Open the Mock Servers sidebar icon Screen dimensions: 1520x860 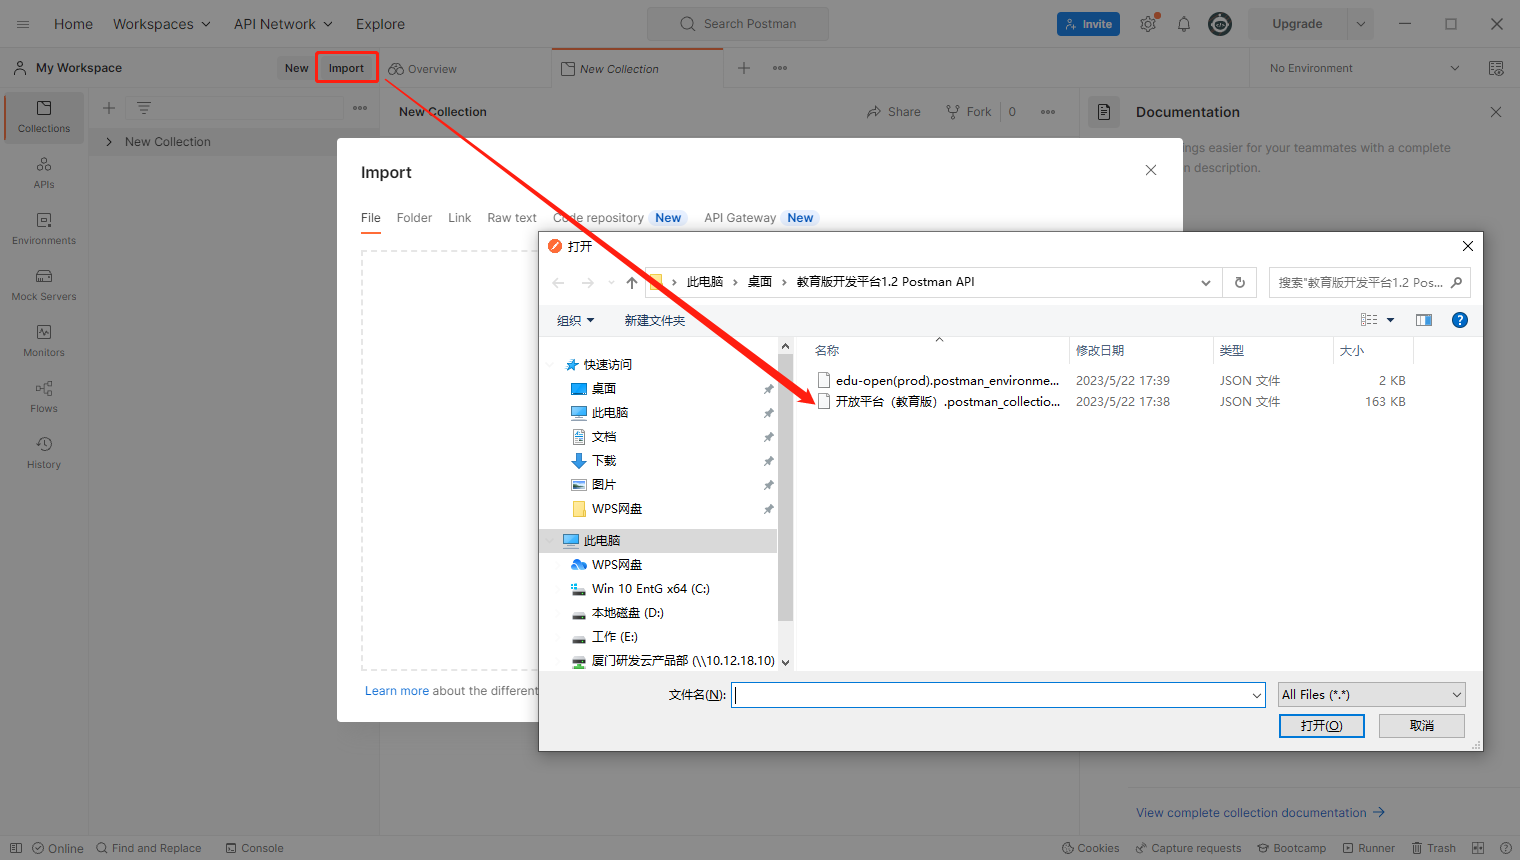click(x=44, y=284)
